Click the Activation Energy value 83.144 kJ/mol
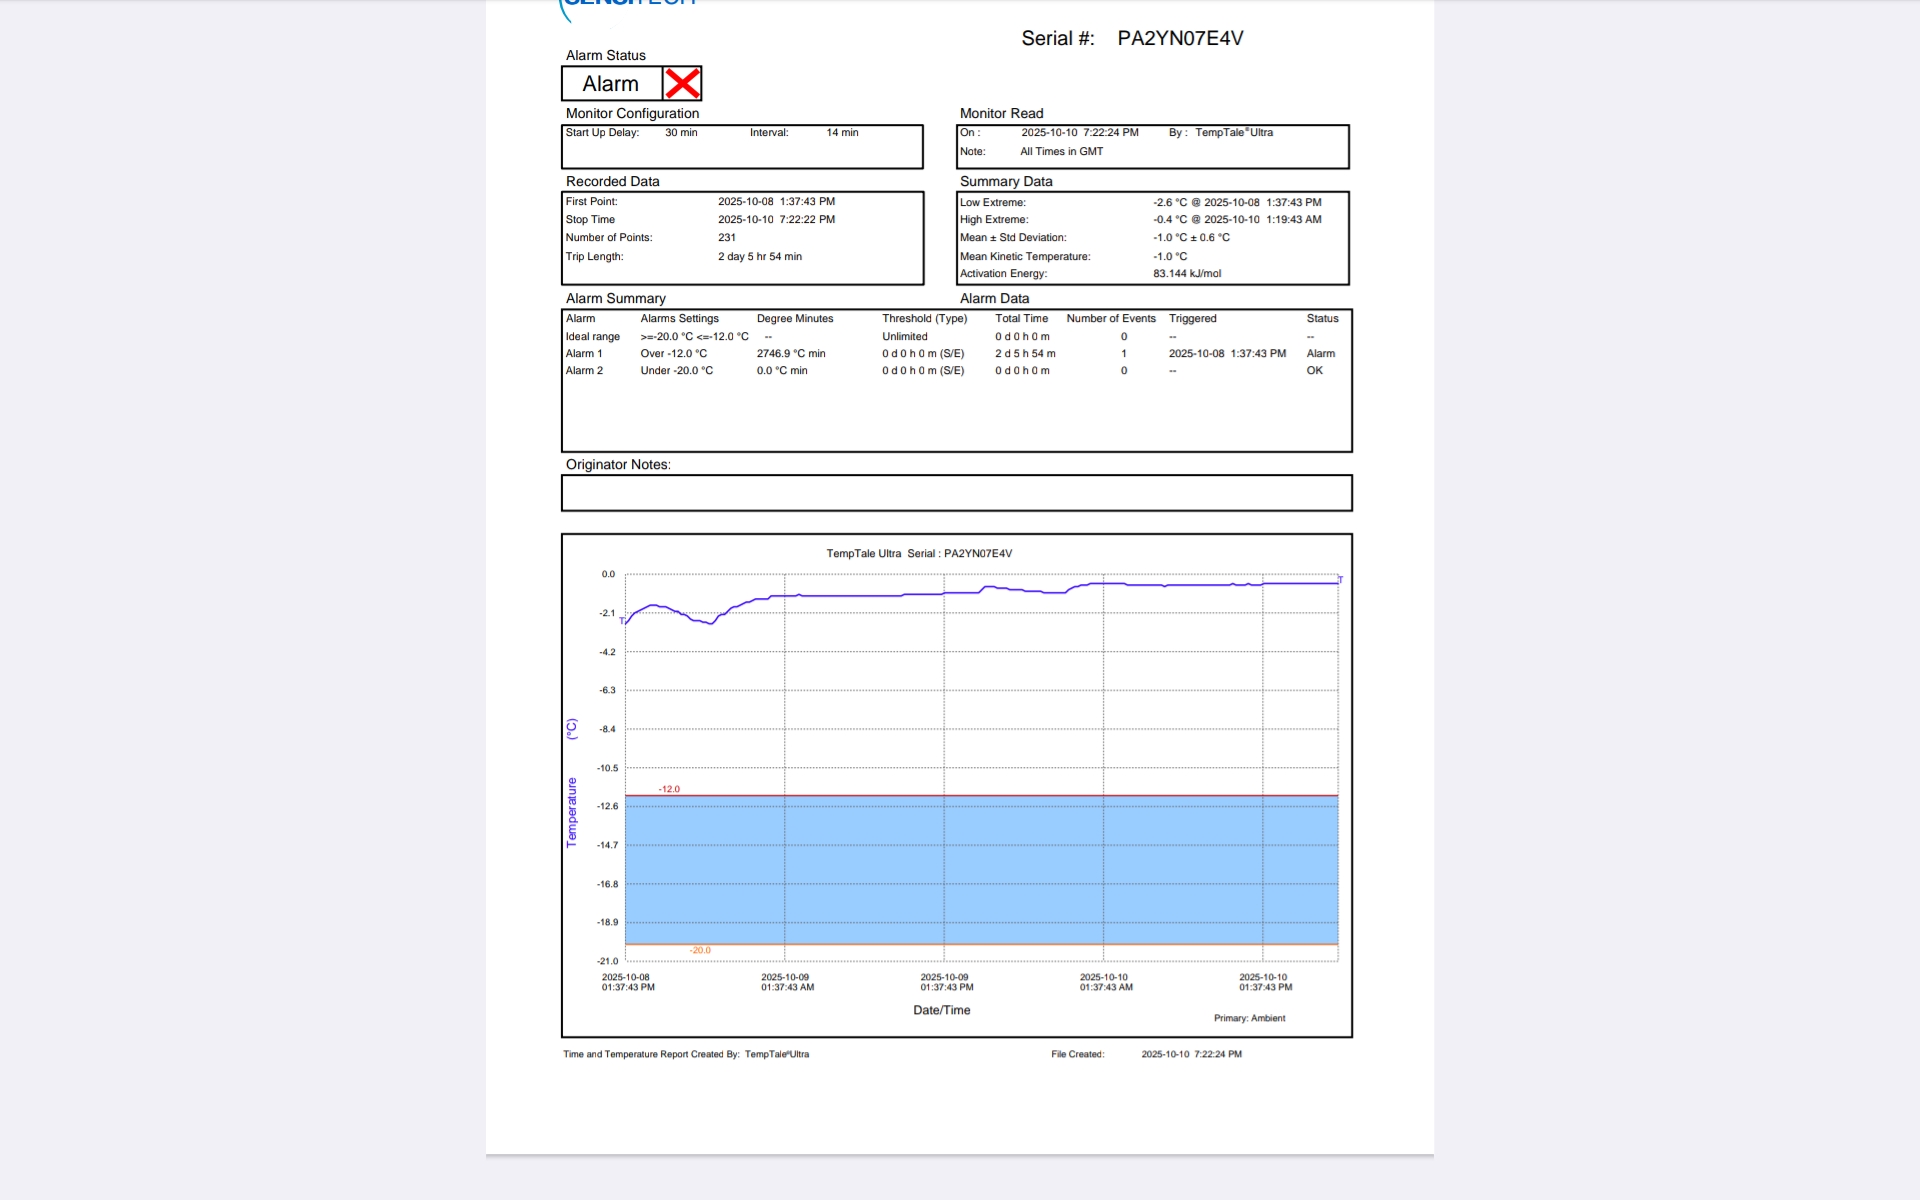1920x1200 pixels. tap(1186, 273)
